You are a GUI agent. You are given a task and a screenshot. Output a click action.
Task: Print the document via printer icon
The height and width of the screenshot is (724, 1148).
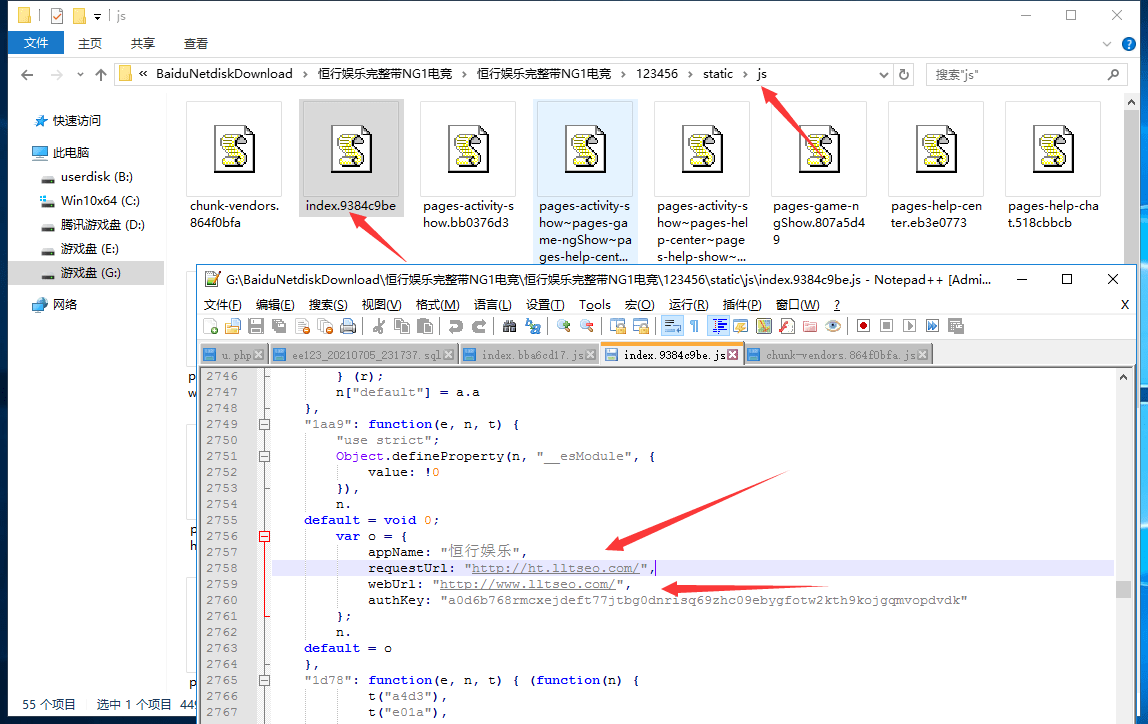348,326
